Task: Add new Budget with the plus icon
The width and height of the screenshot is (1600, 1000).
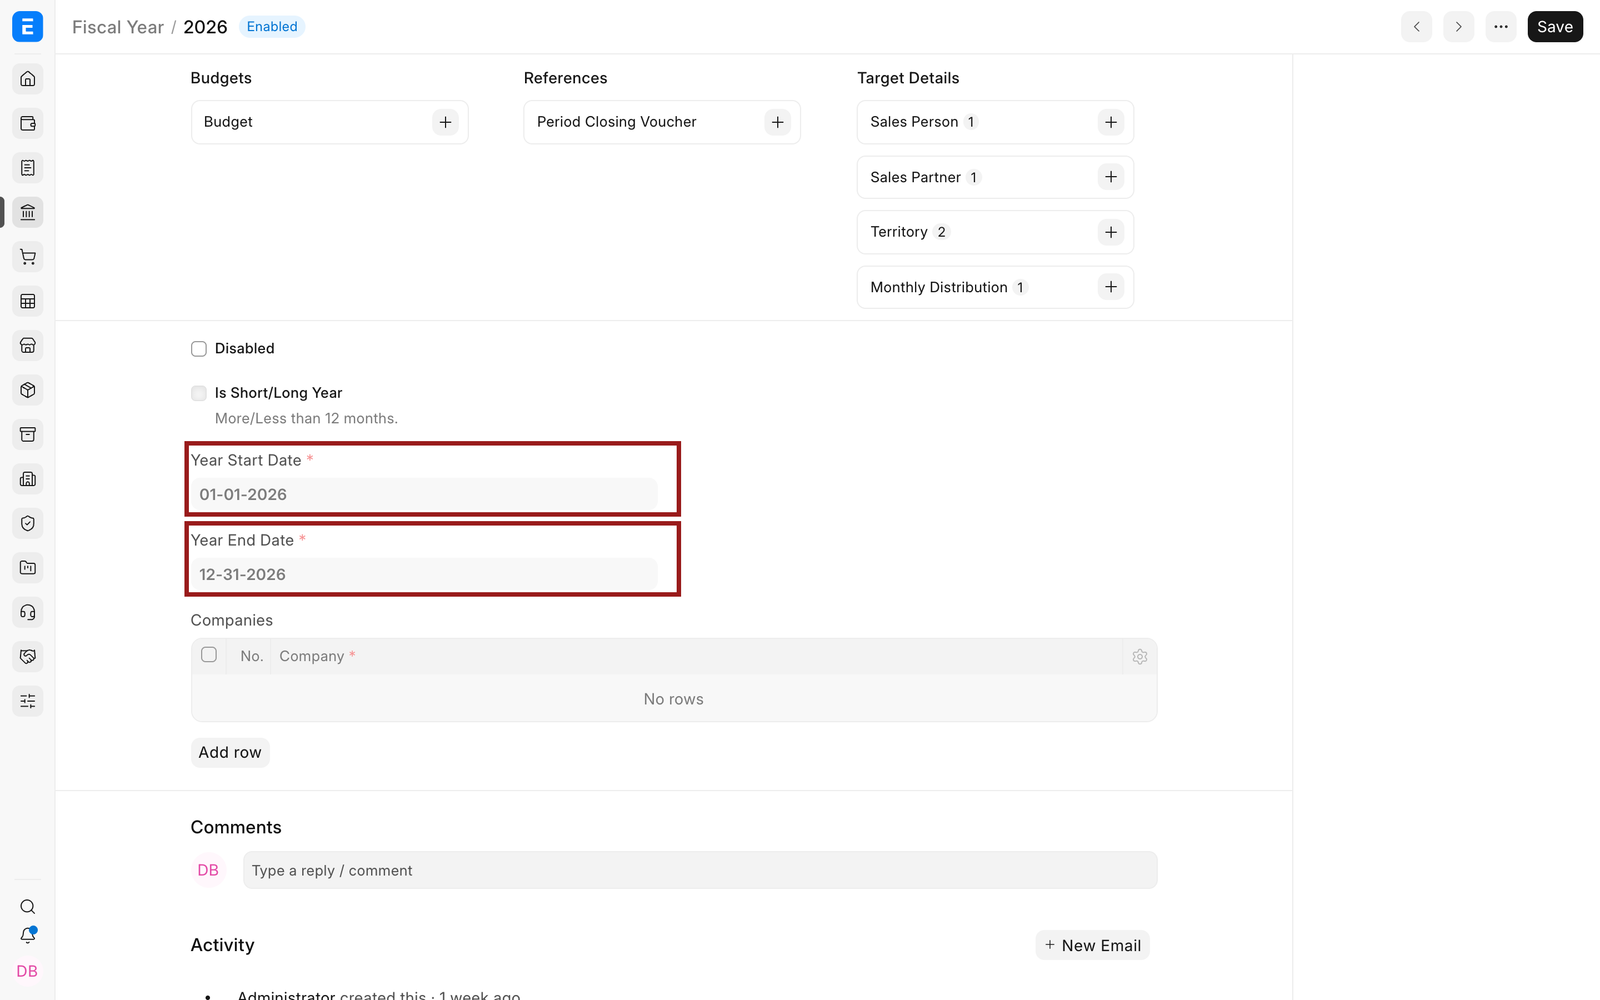Action: click(445, 122)
